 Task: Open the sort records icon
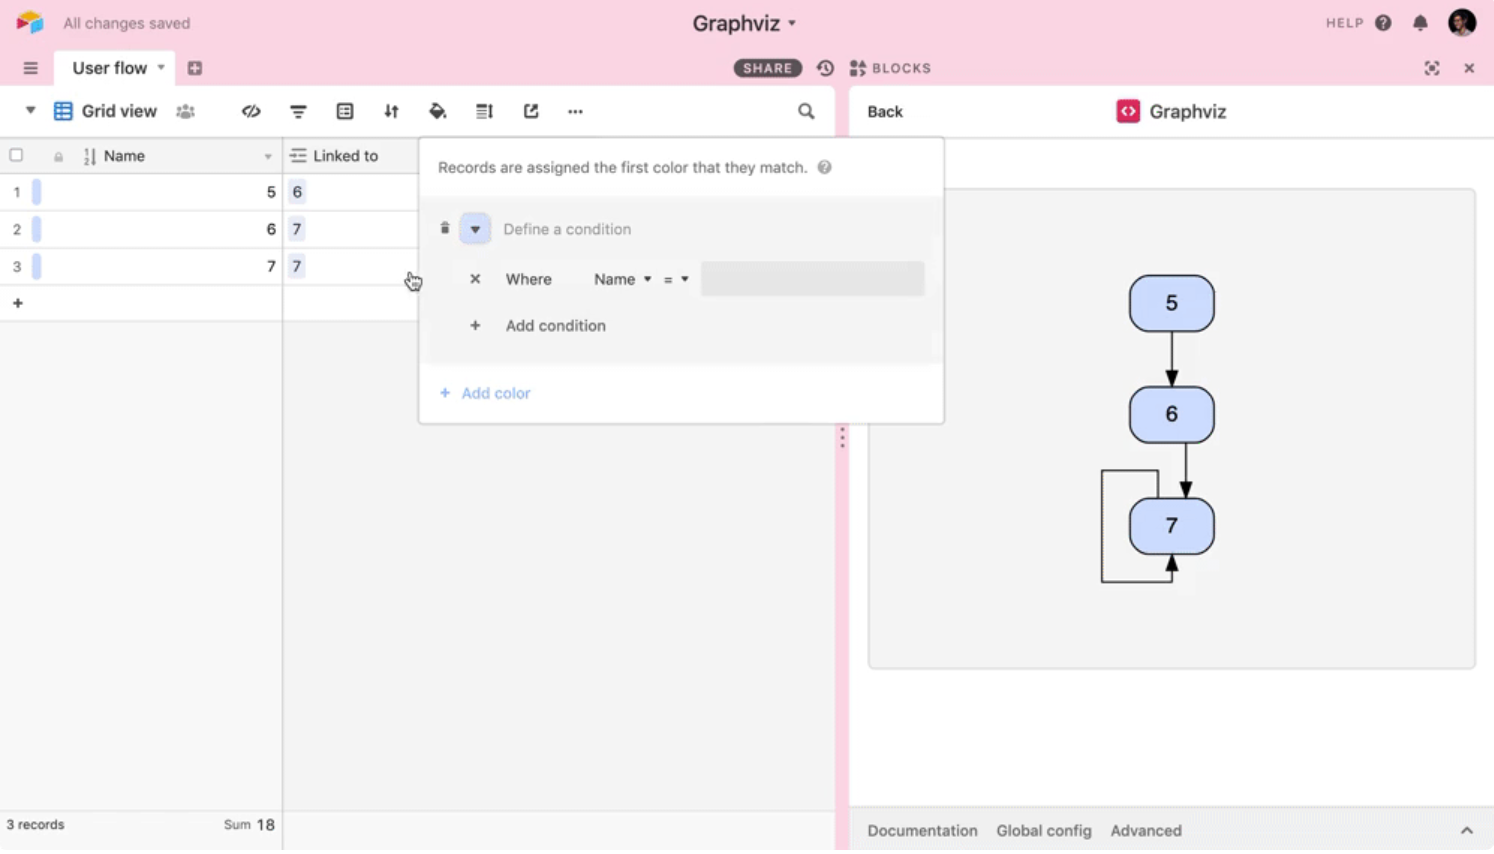(x=391, y=112)
